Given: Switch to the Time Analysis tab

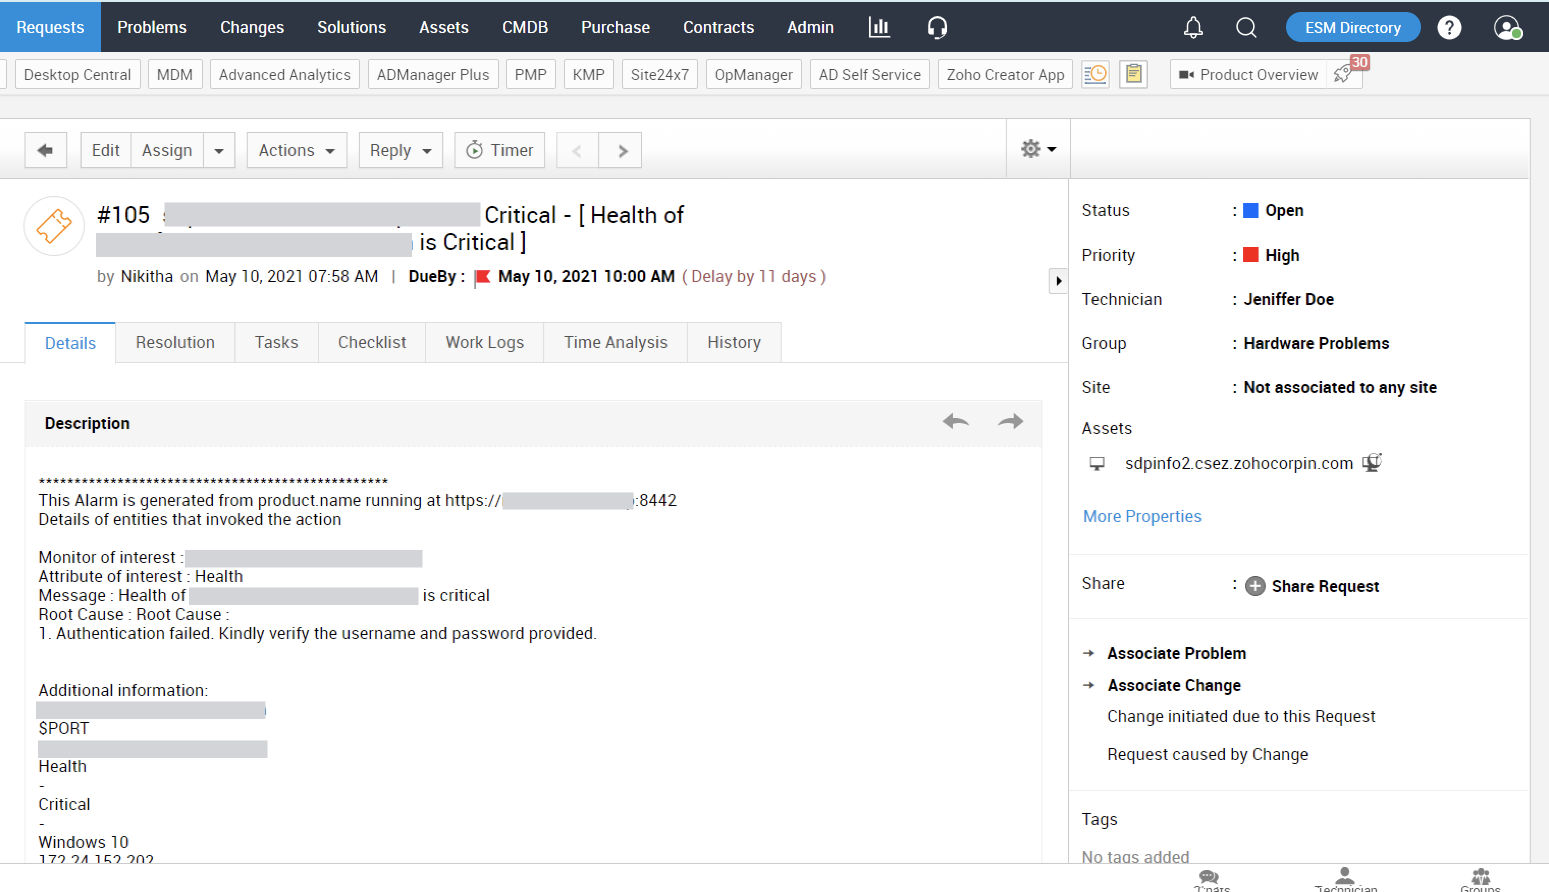Looking at the screenshot, I should [x=615, y=342].
